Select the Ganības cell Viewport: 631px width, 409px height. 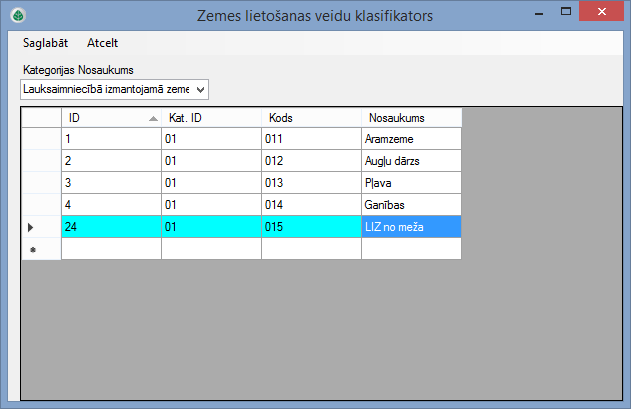click(x=412, y=205)
